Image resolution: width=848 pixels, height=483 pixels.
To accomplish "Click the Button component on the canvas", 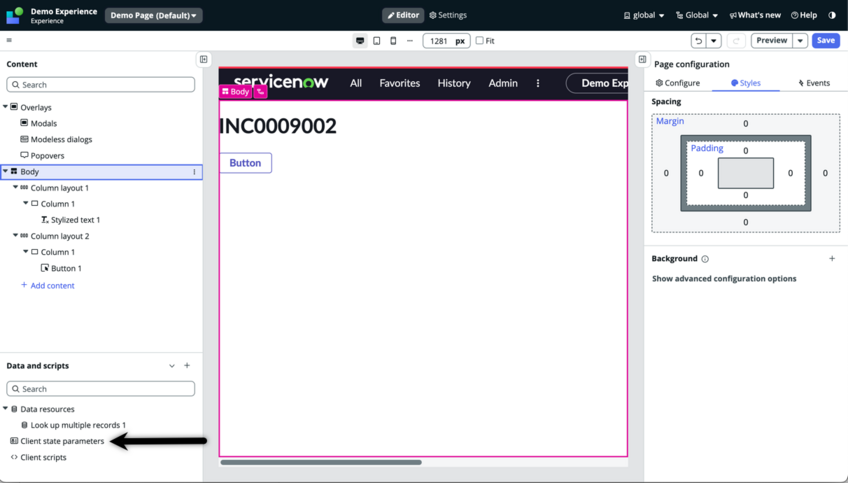I will [245, 163].
